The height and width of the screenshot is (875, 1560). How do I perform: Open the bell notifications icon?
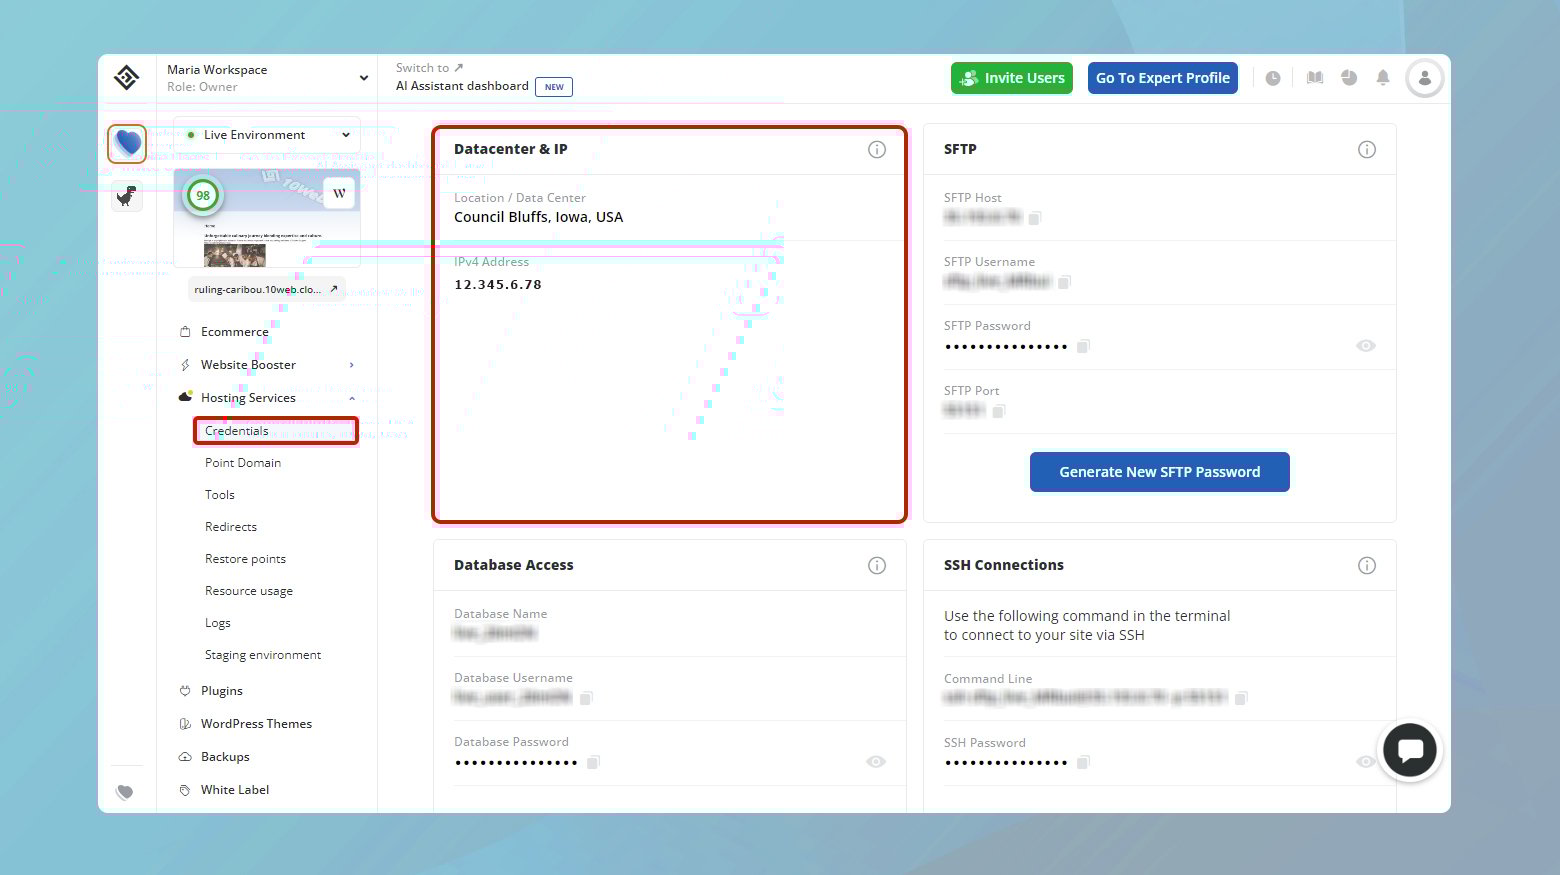(1383, 78)
